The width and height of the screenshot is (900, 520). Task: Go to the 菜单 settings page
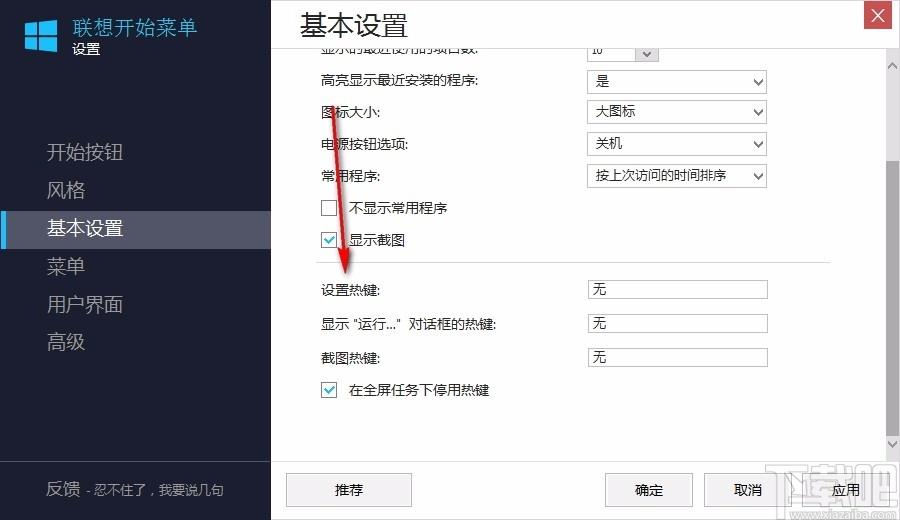click(65, 266)
